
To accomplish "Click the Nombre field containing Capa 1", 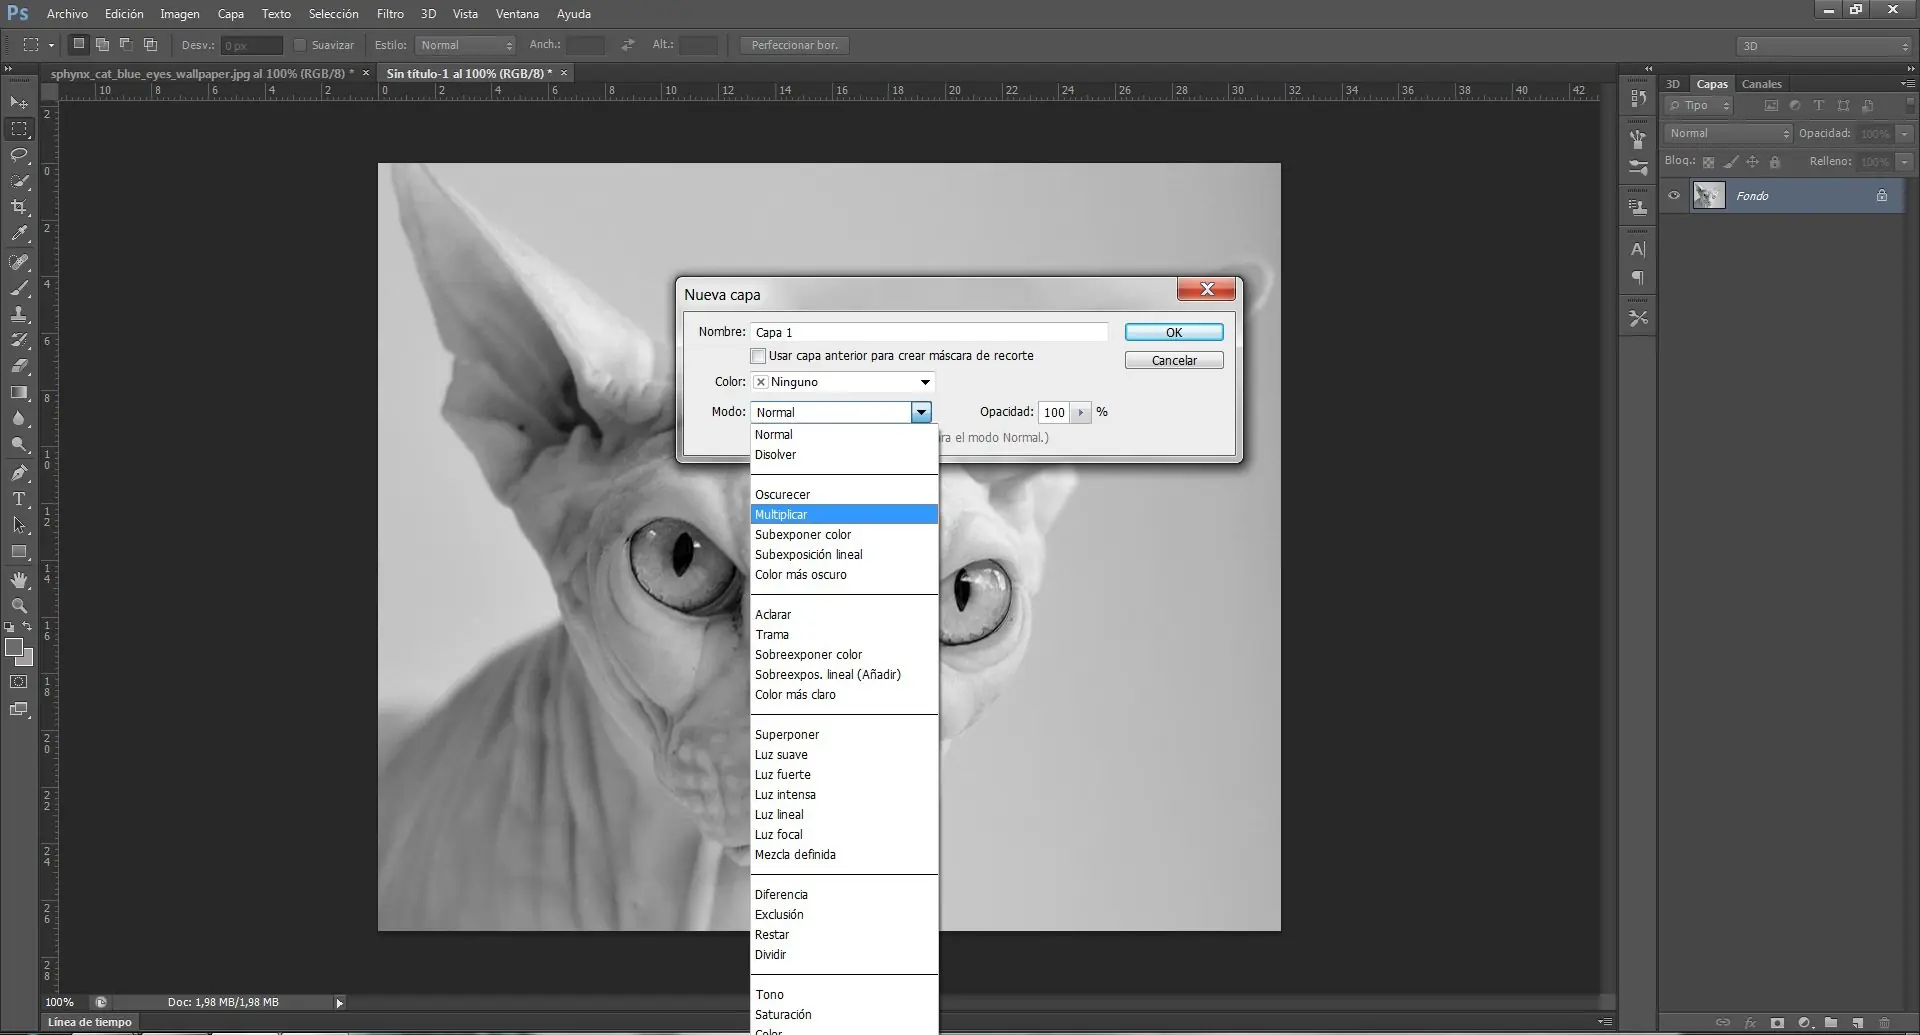I will pos(929,332).
